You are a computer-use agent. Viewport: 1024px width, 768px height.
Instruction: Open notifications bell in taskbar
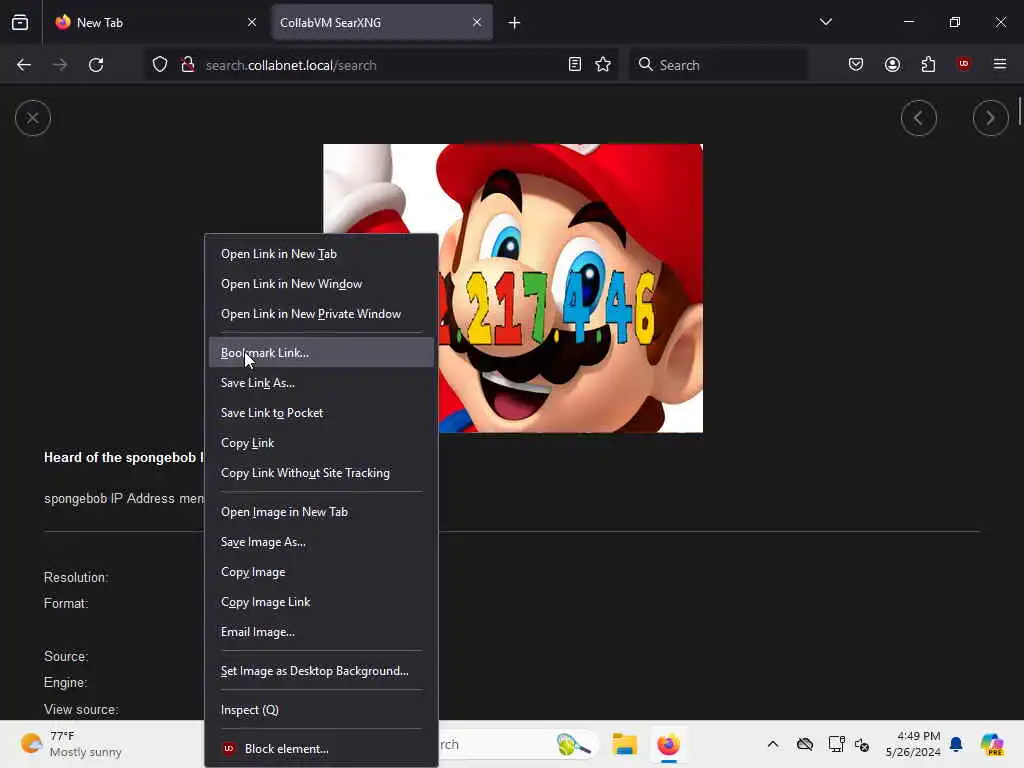click(956, 744)
